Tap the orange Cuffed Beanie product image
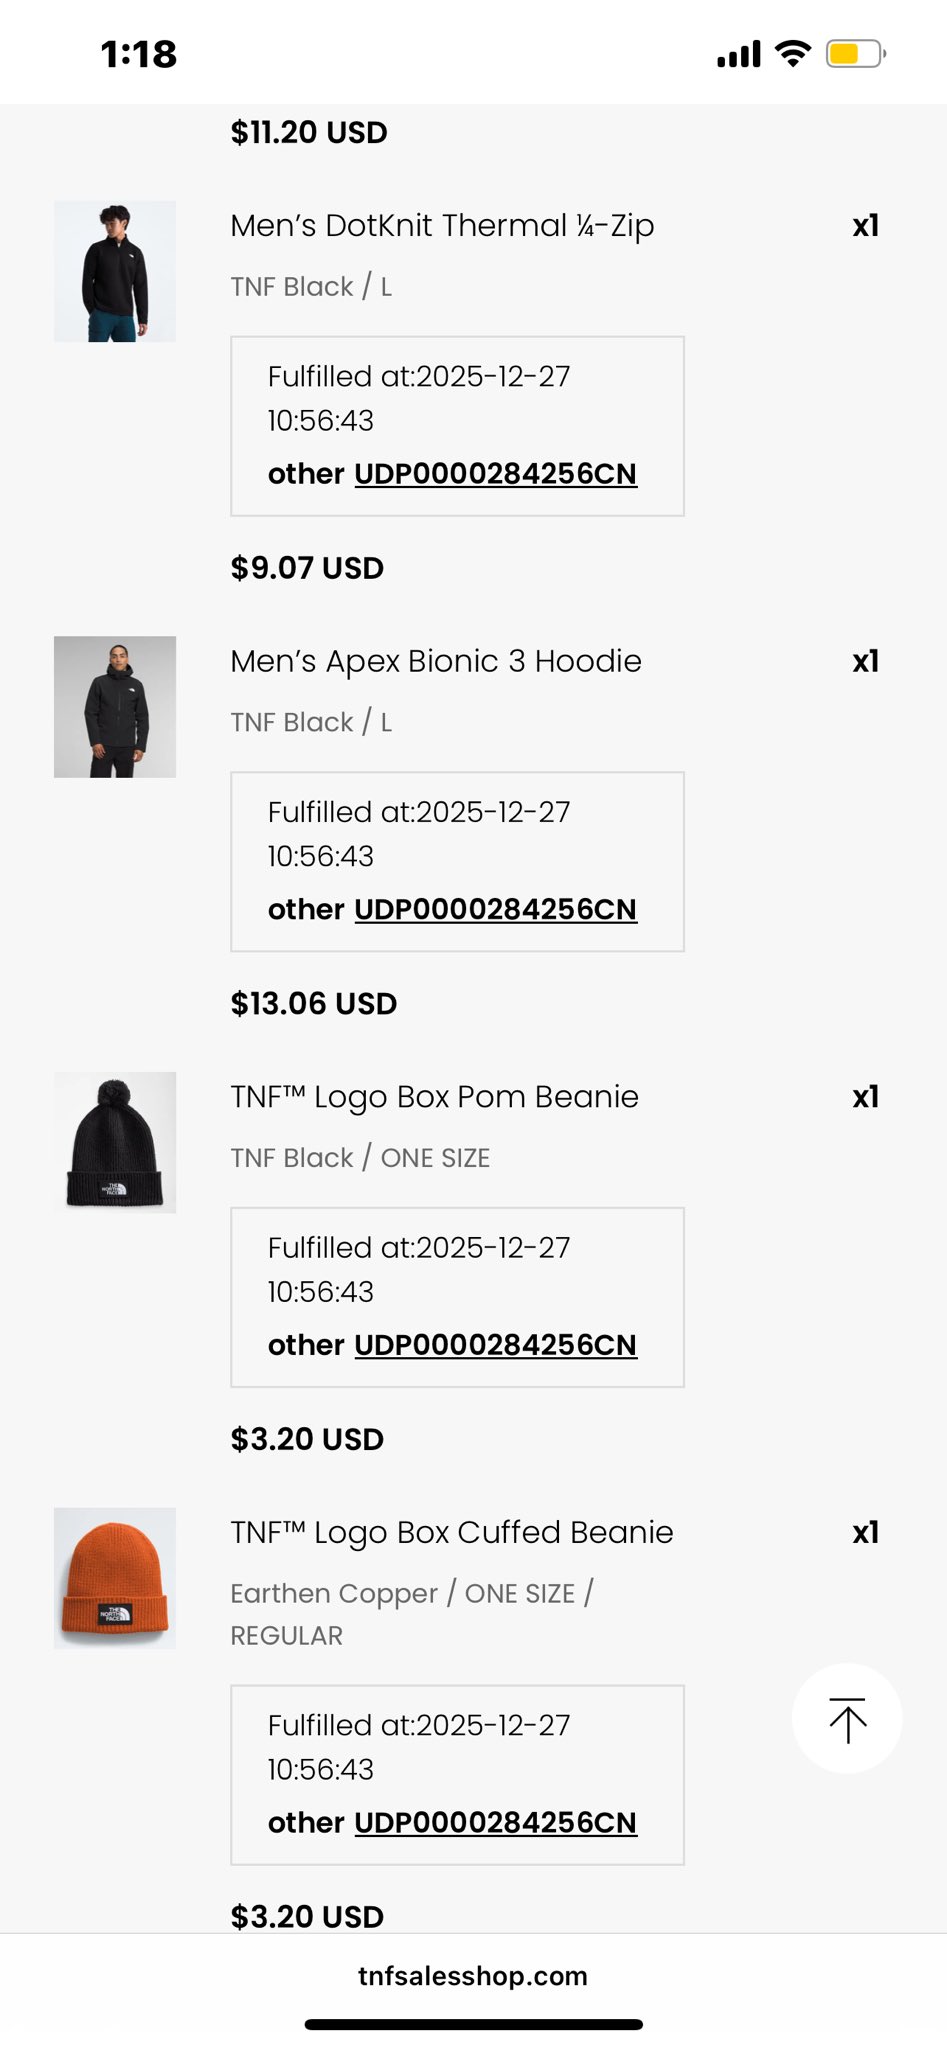This screenshot has height=2048, width=947. click(115, 1578)
